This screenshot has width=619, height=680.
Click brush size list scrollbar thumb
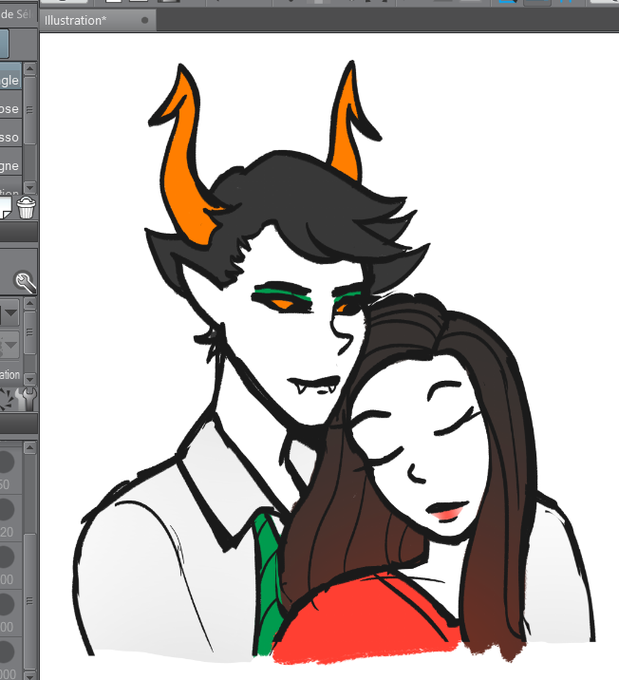tap(30, 601)
